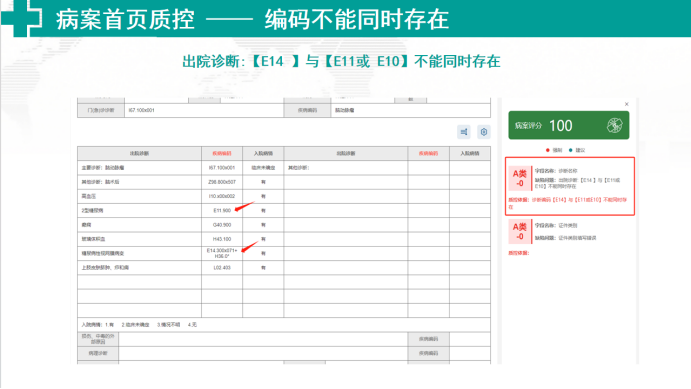This screenshot has height=389, width=691.
Task: Select the red-outlined E14 diagnosis error card
Action: [570, 186]
